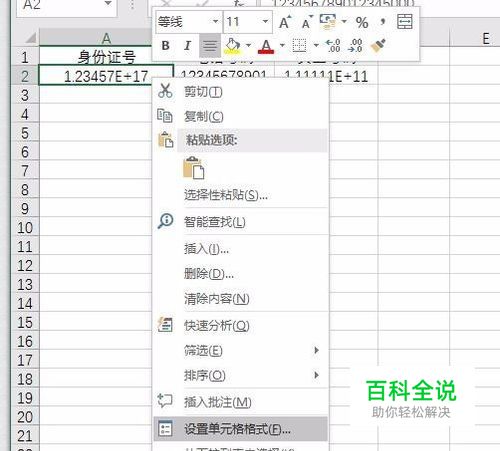Screen dimensions: 500x451
Task: Choose 插入(I)... menu entry
Action: (x=241, y=249)
